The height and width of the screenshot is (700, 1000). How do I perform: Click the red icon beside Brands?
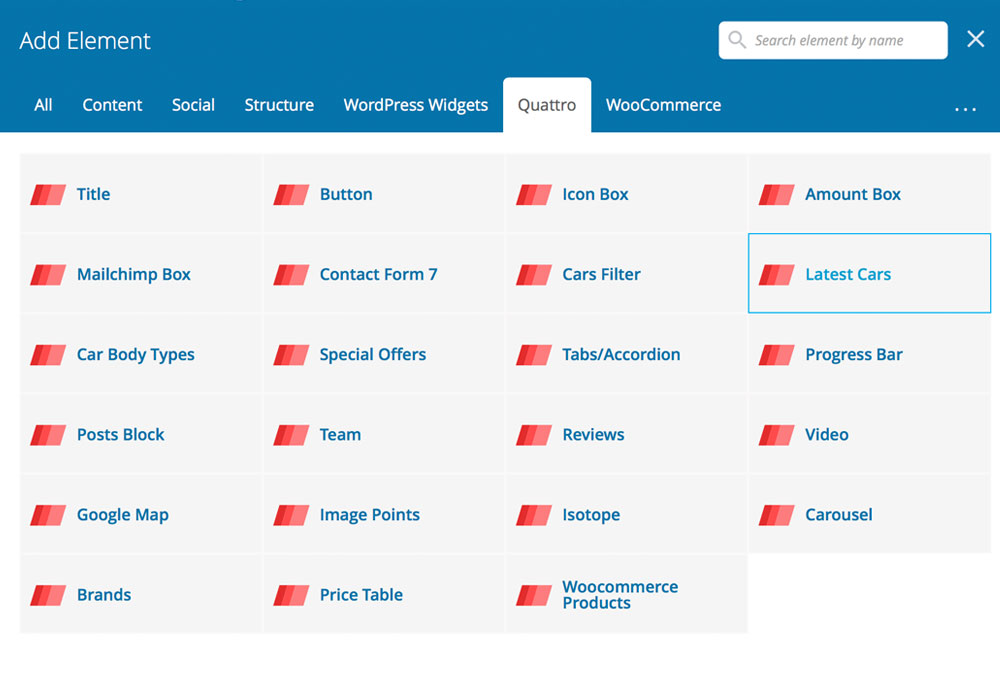tap(48, 595)
